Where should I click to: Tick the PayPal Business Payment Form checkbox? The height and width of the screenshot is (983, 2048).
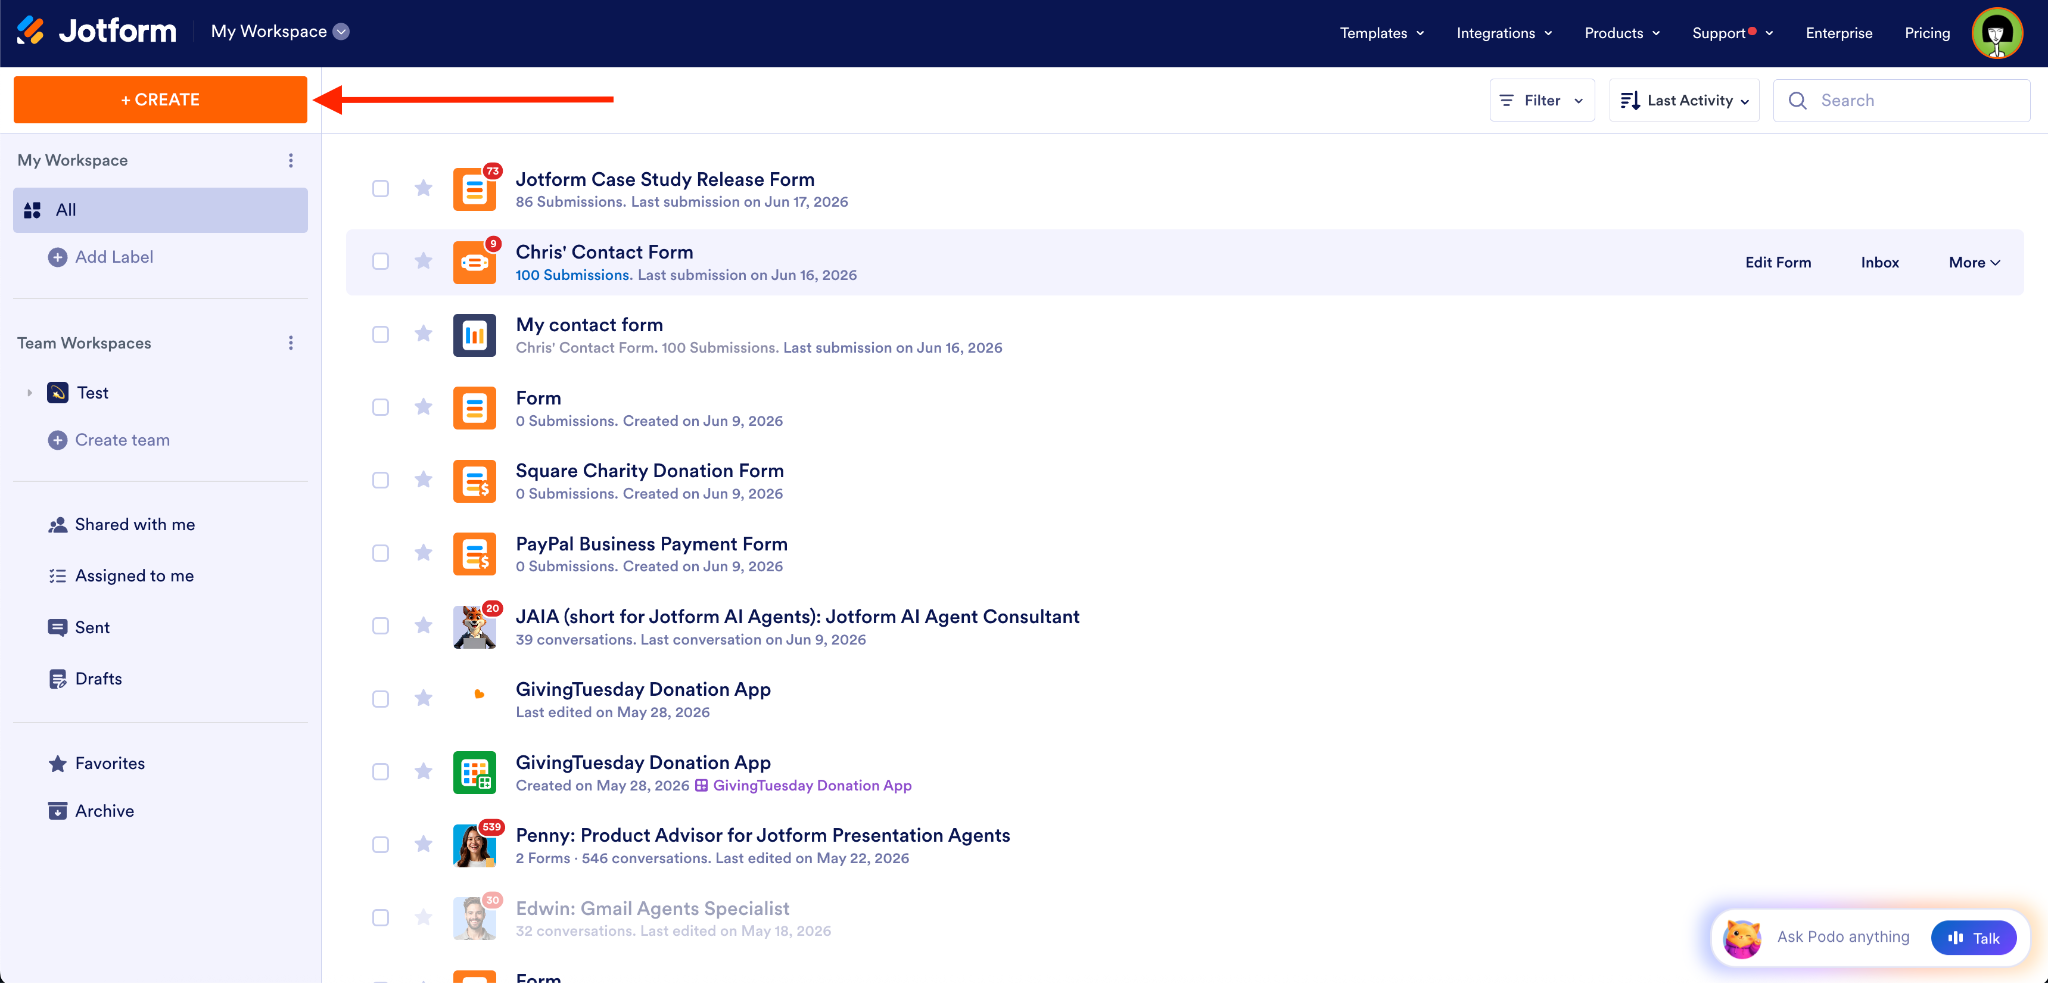381,554
